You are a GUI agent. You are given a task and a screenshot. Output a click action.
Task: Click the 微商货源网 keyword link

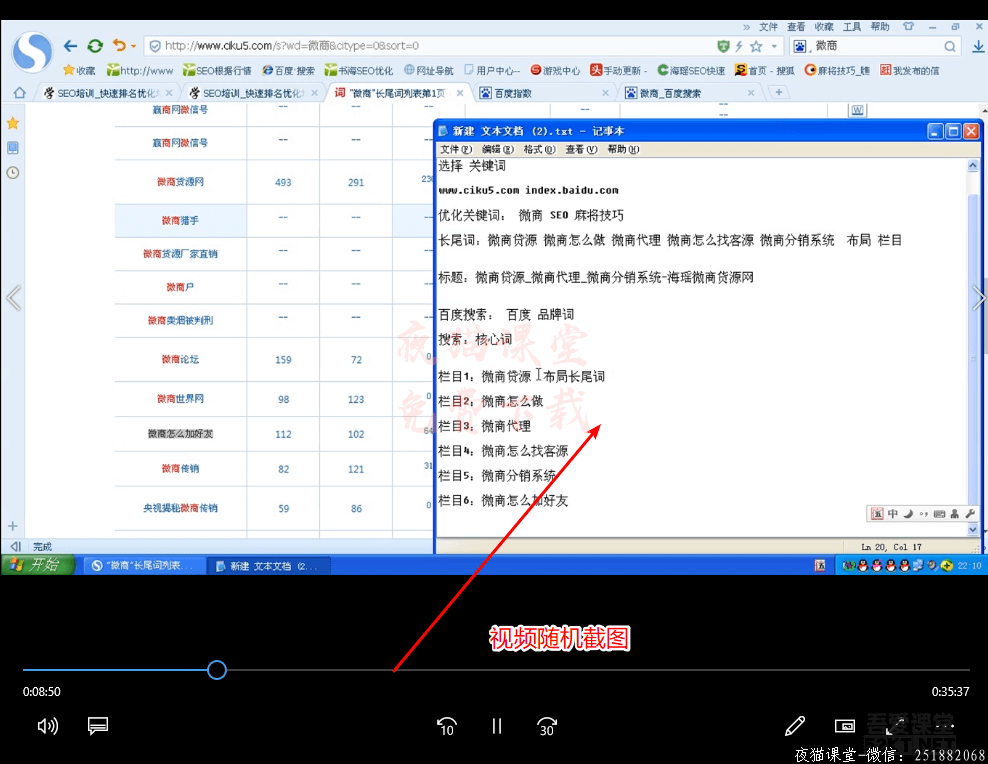(x=180, y=182)
